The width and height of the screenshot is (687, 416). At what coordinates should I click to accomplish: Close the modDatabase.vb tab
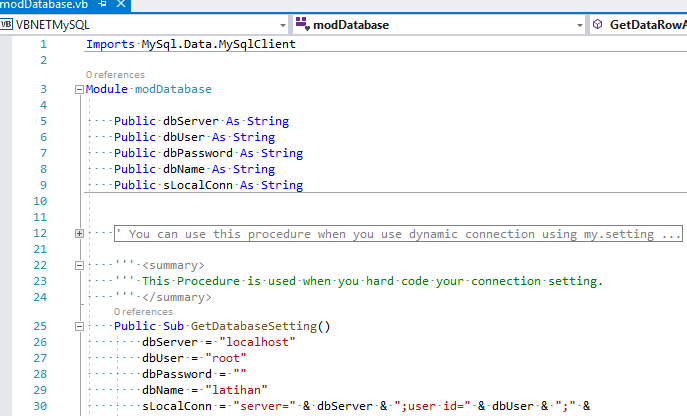click(121, 4)
